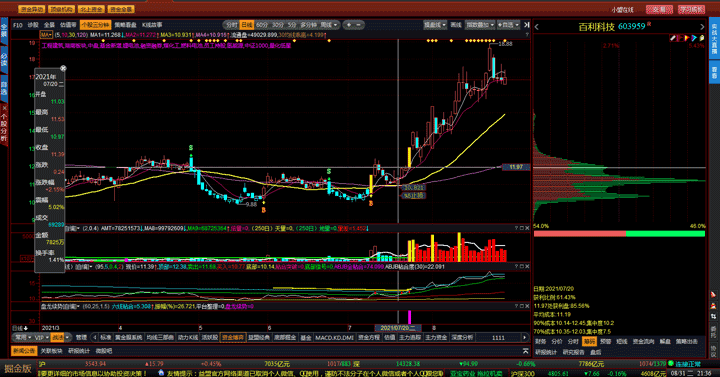
Task: Click the F10 company info button
Action: click(18, 25)
